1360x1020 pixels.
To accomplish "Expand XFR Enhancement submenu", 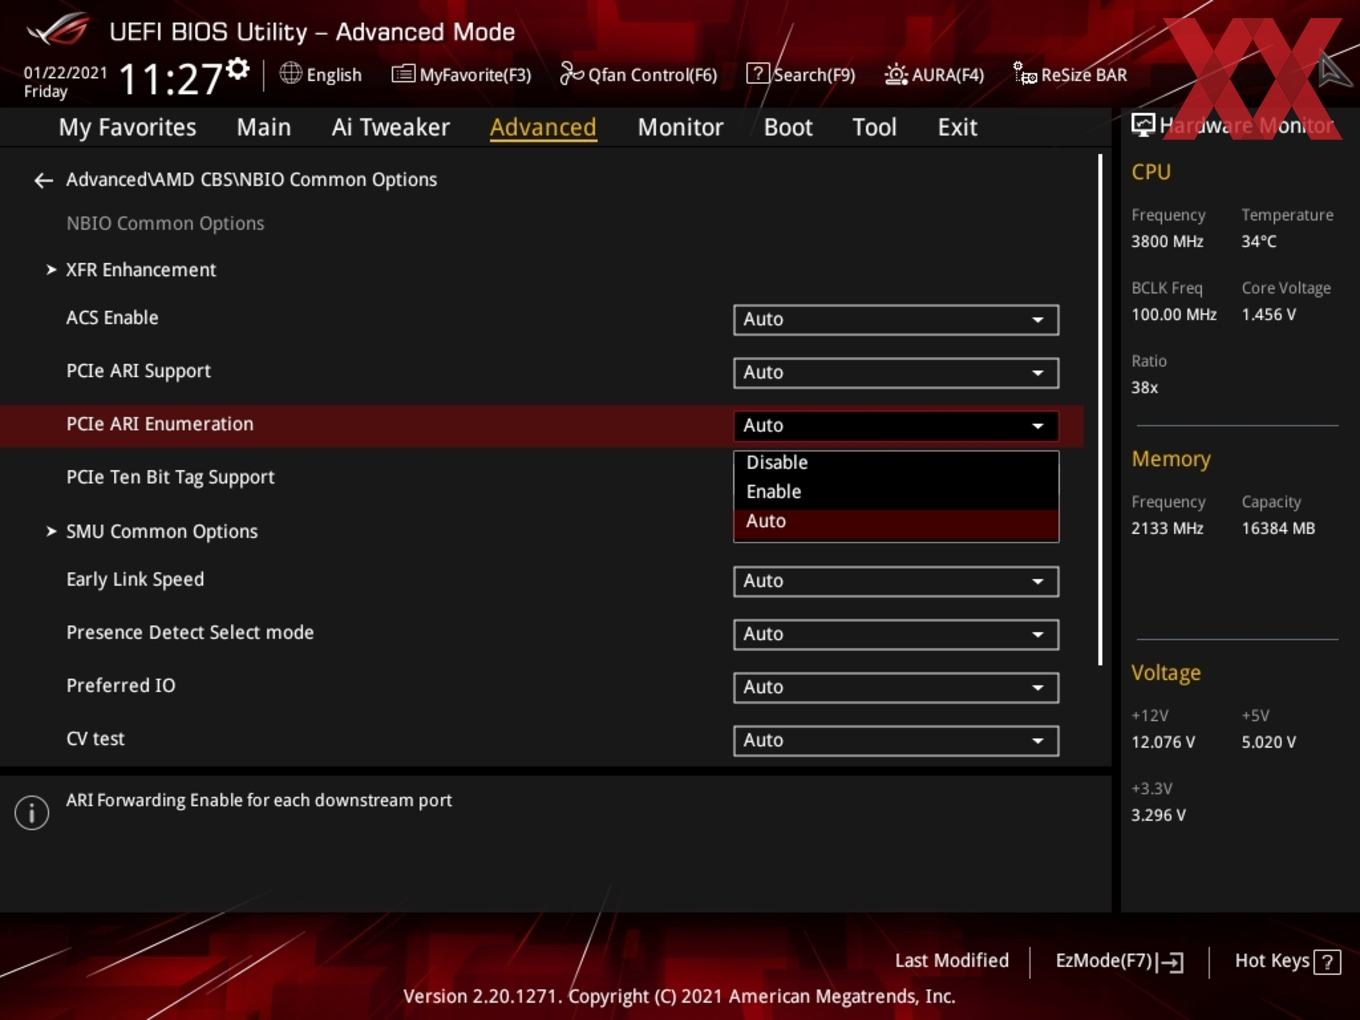I will coord(141,270).
